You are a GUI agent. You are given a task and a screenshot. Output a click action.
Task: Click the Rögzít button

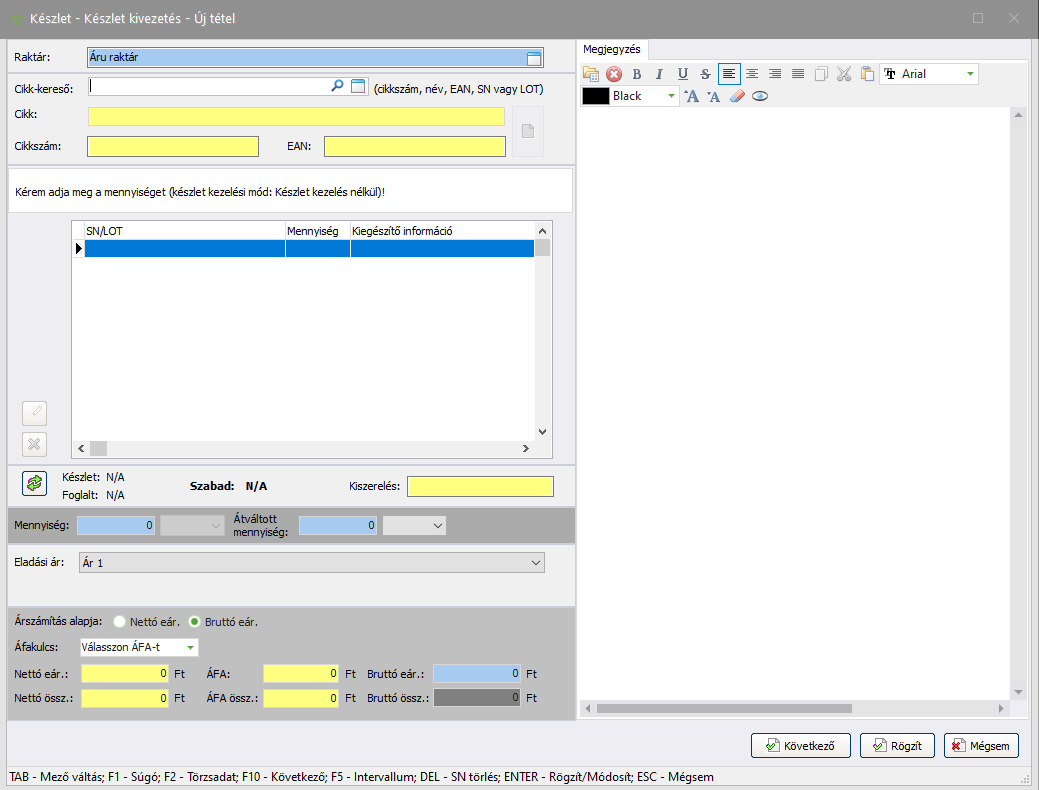[896, 746]
